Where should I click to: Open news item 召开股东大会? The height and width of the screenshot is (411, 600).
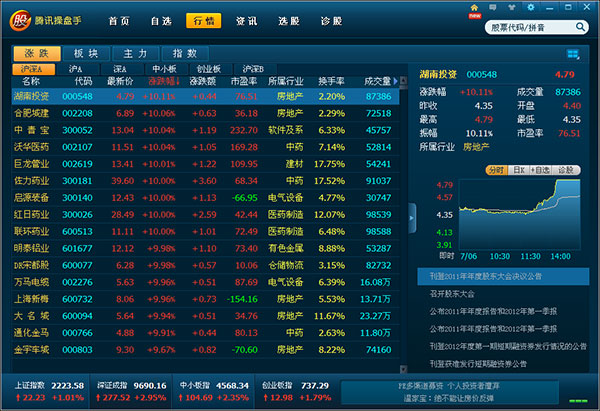pyautogui.click(x=452, y=294)
